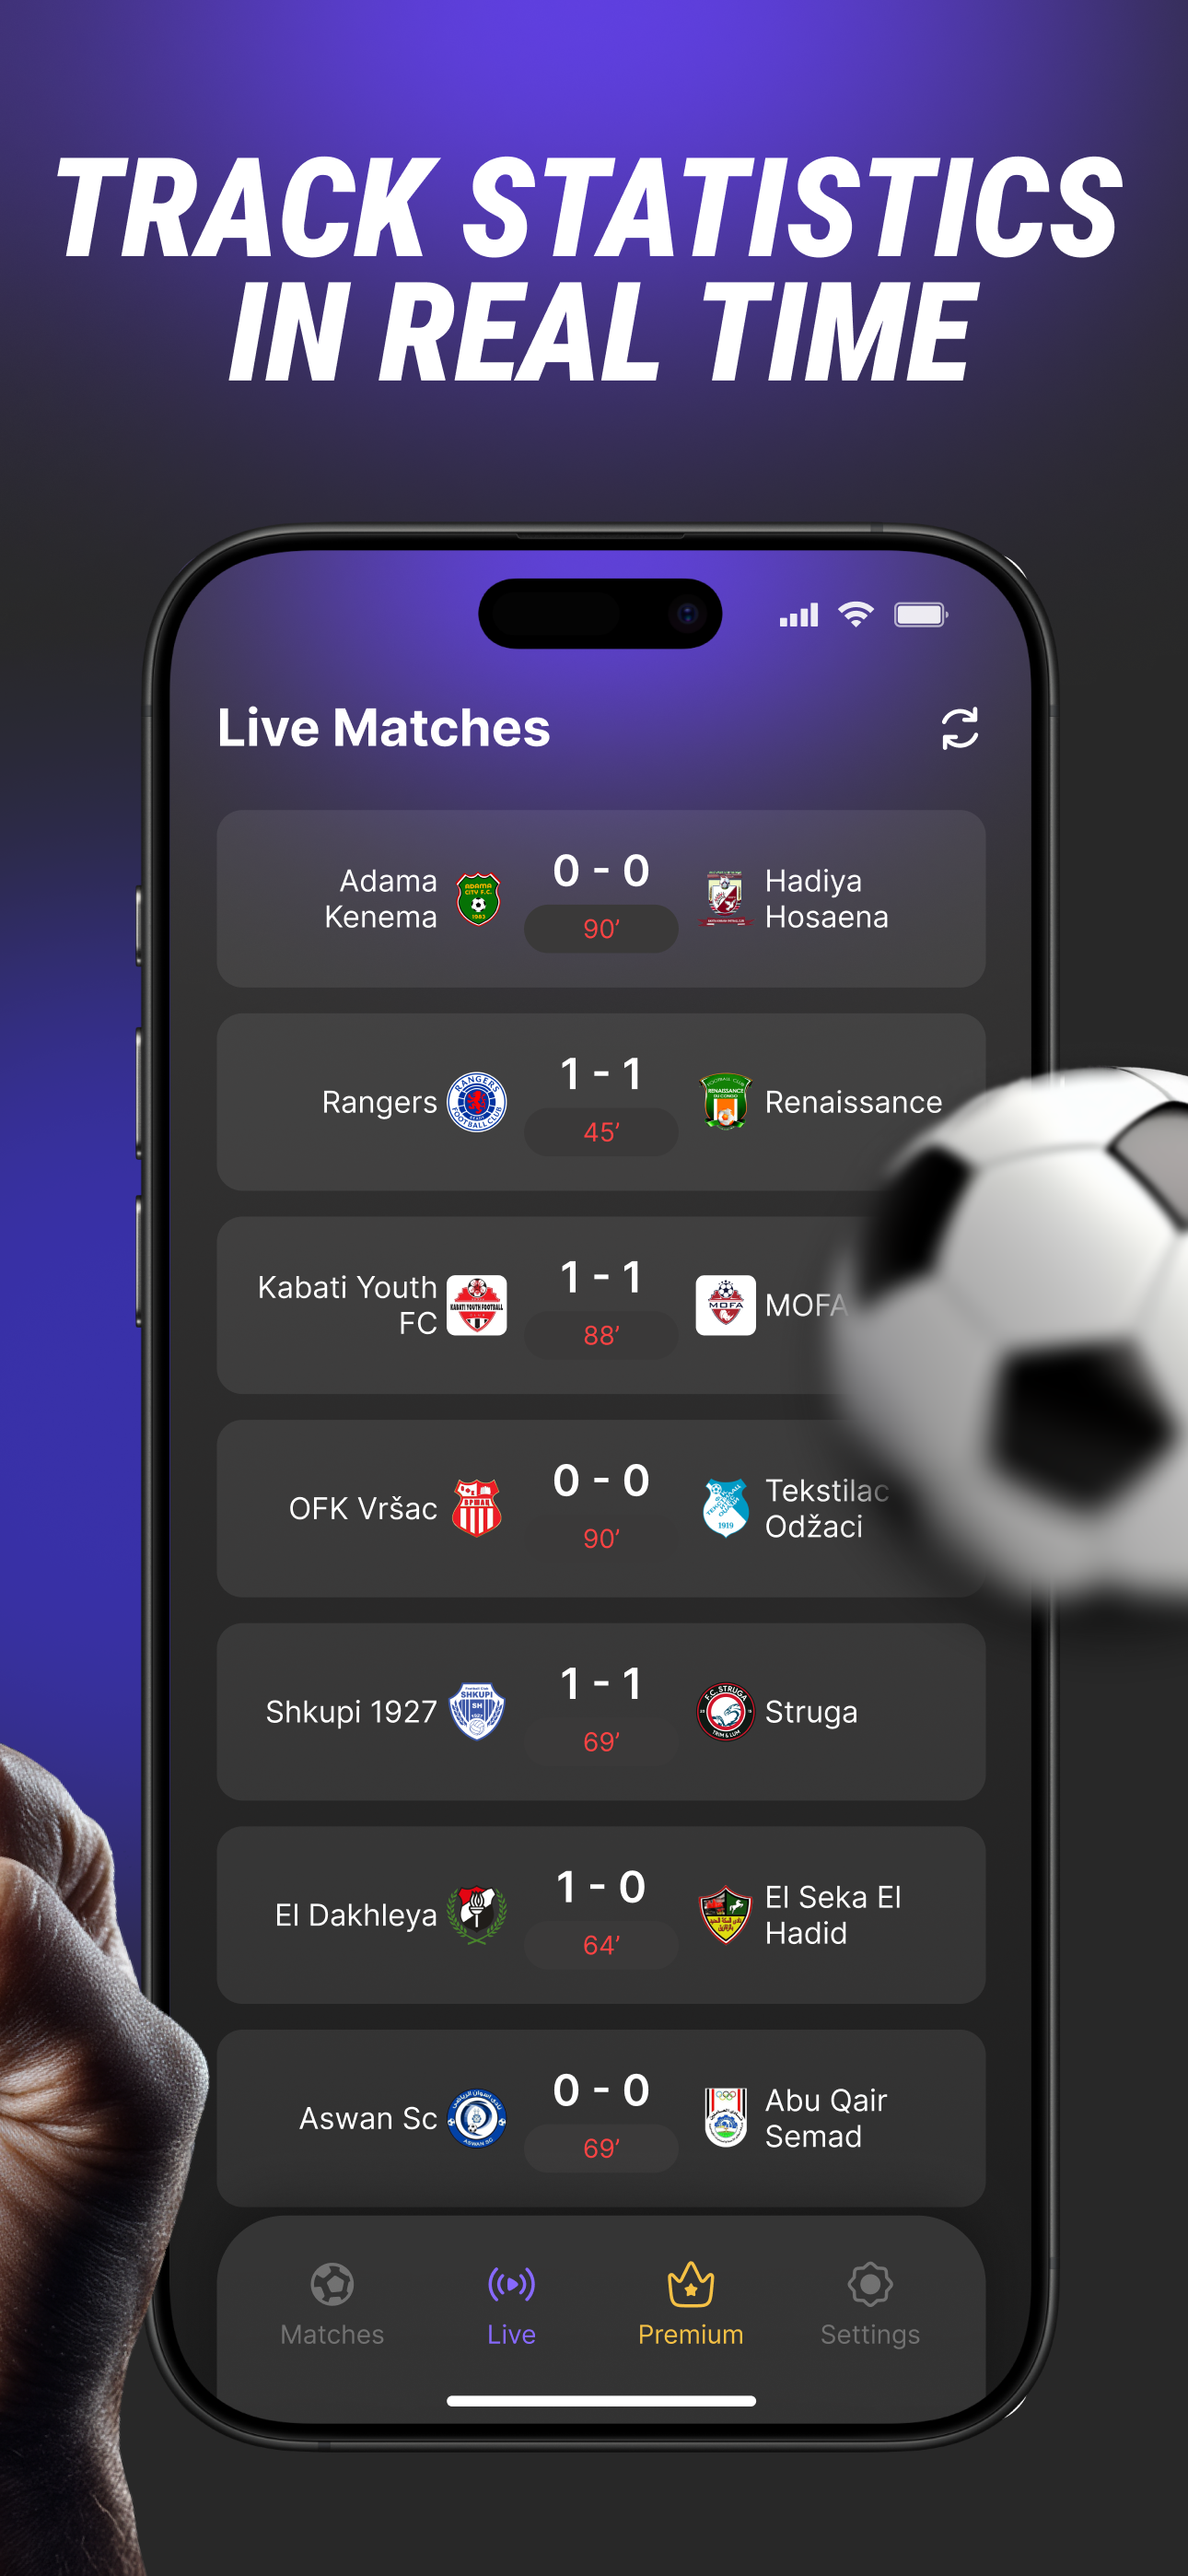Tap the Renaissance team crest
This screenshot has width=1188, height=2576.
[x=725, y=1102]
